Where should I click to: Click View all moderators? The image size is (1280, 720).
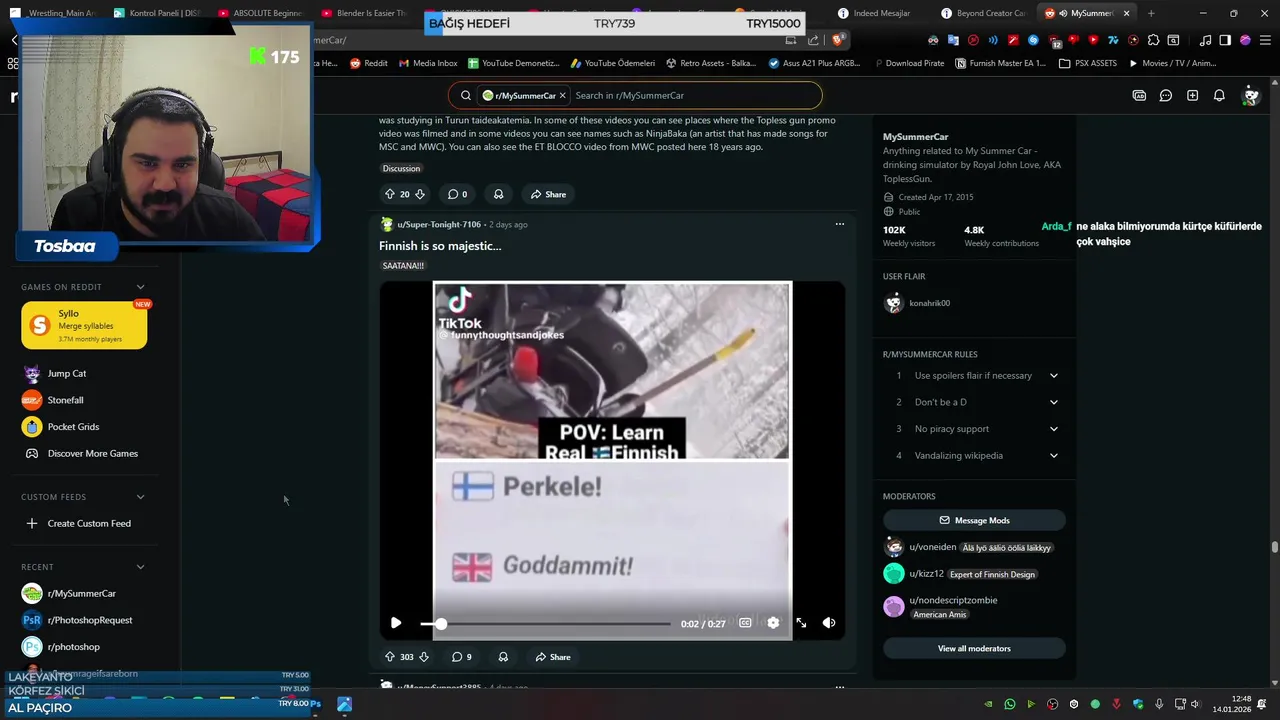(974, 648)
